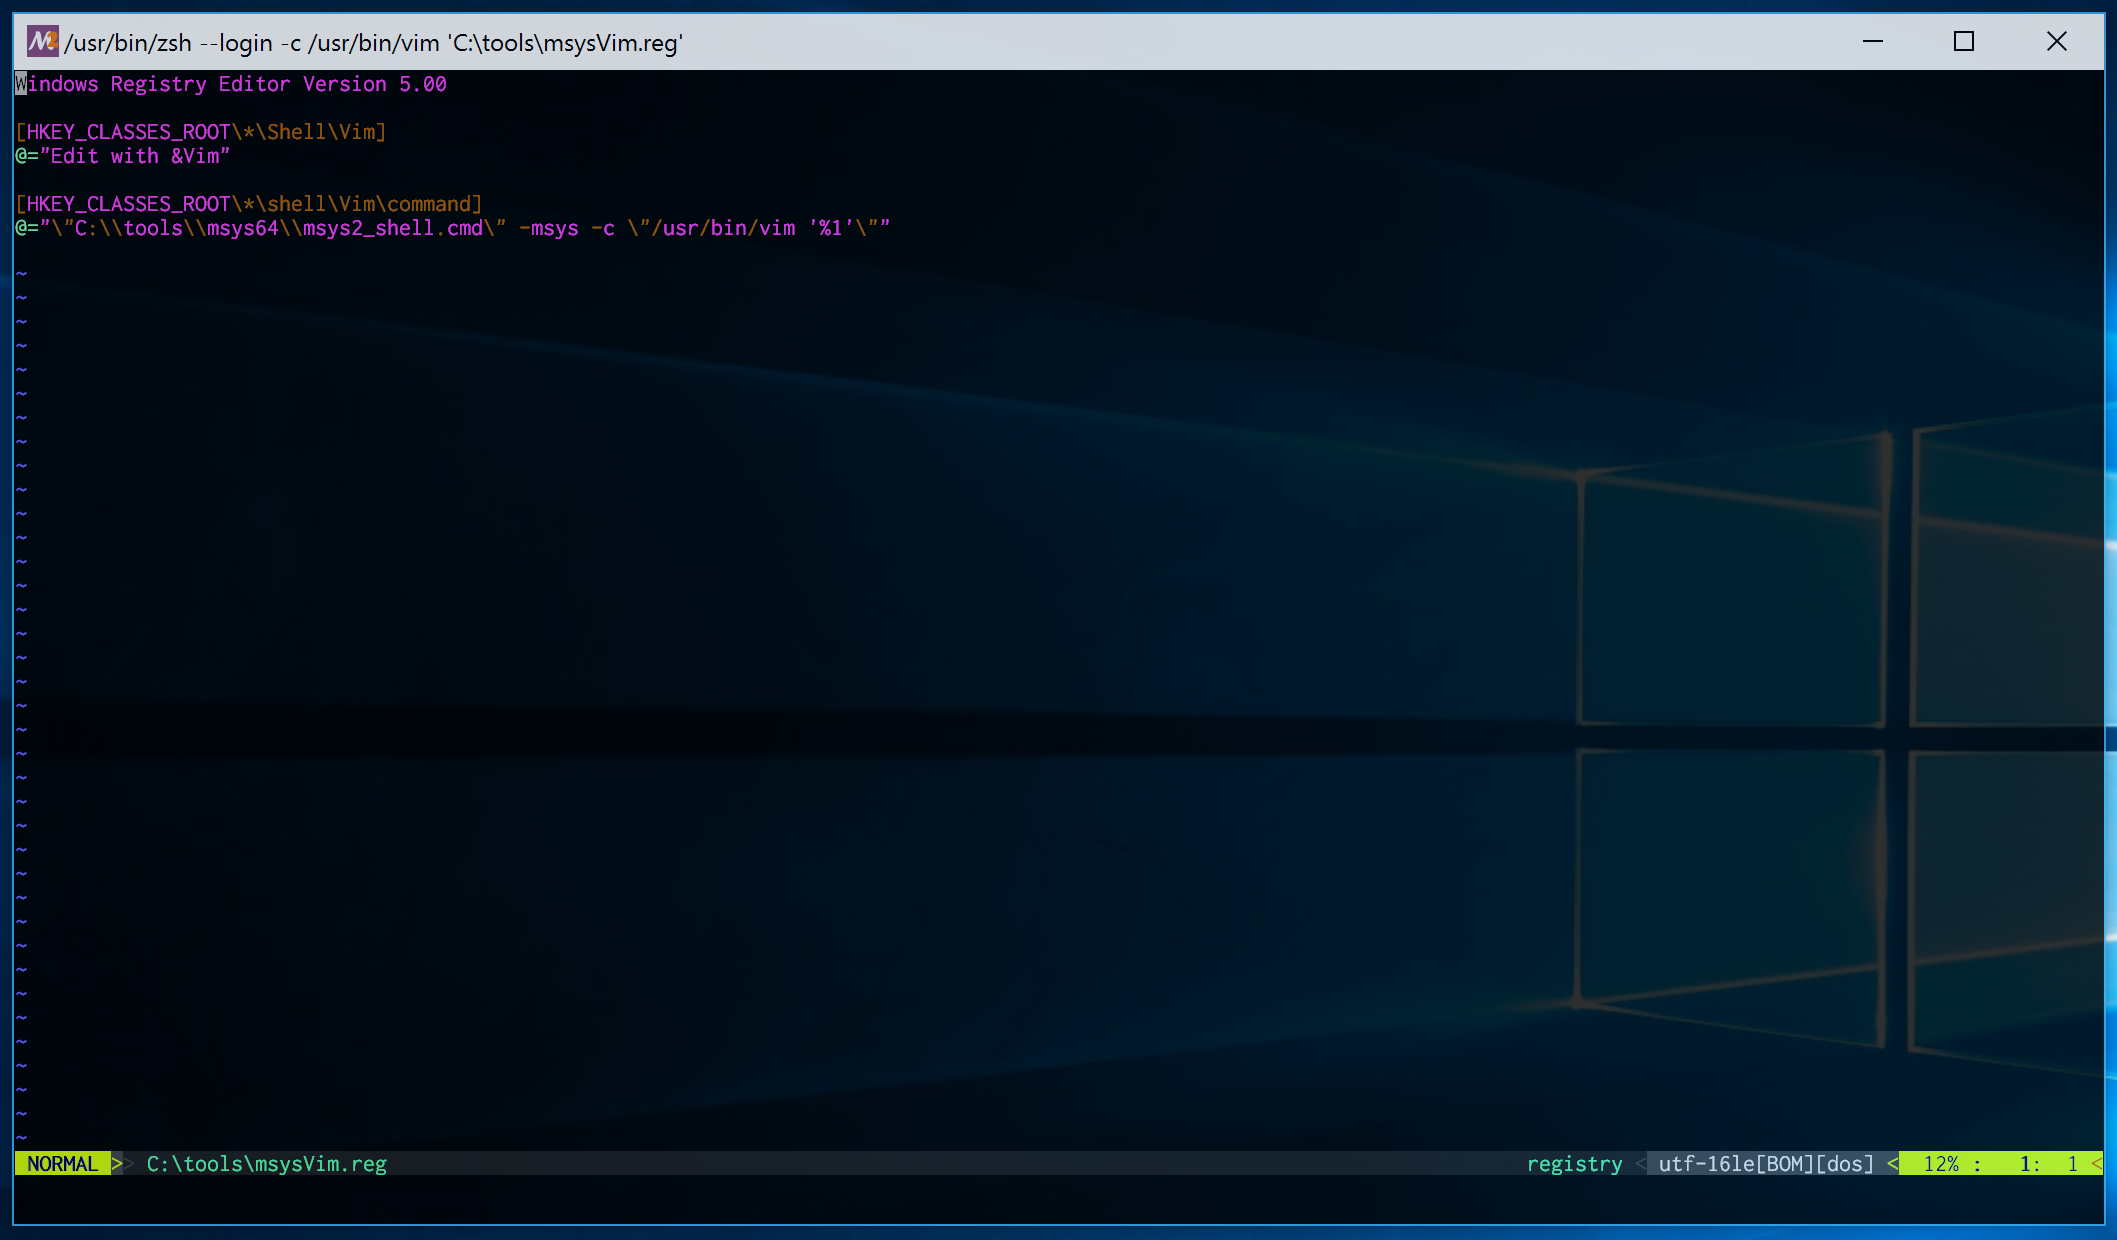
Task: Click the '12%' position indicator in status line
Action: tap(1941, 1164)
